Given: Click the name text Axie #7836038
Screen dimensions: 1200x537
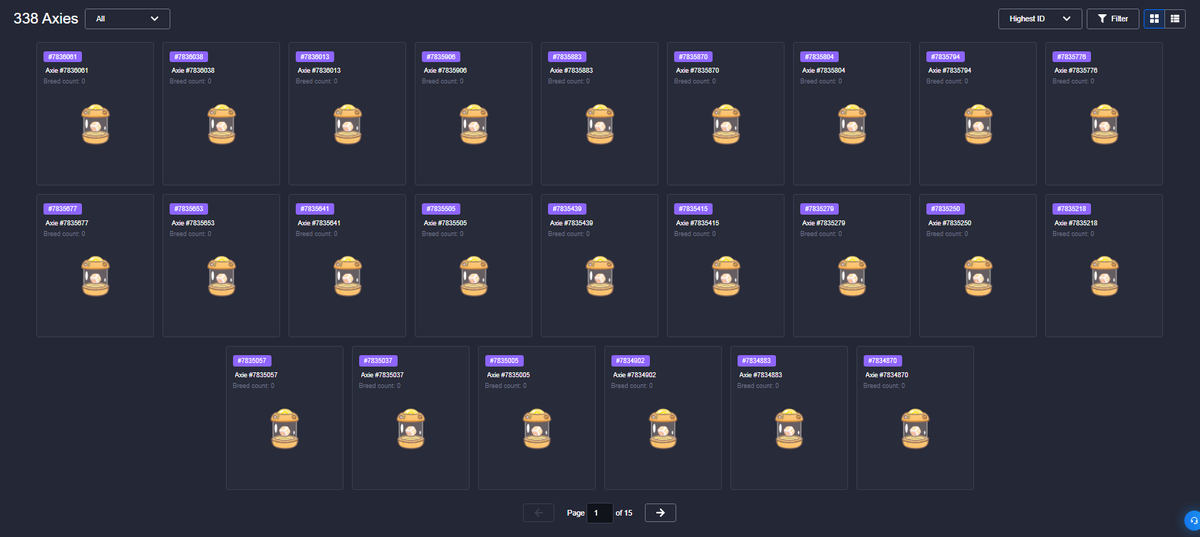Looking at the screenshot, I should (x=192, y=71).
